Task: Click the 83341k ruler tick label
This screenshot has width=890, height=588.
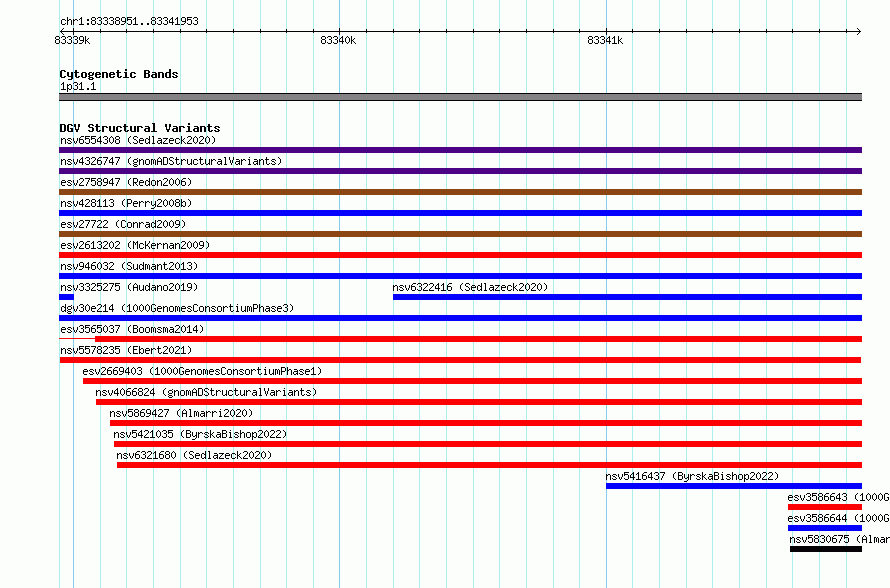Action: 605,40
